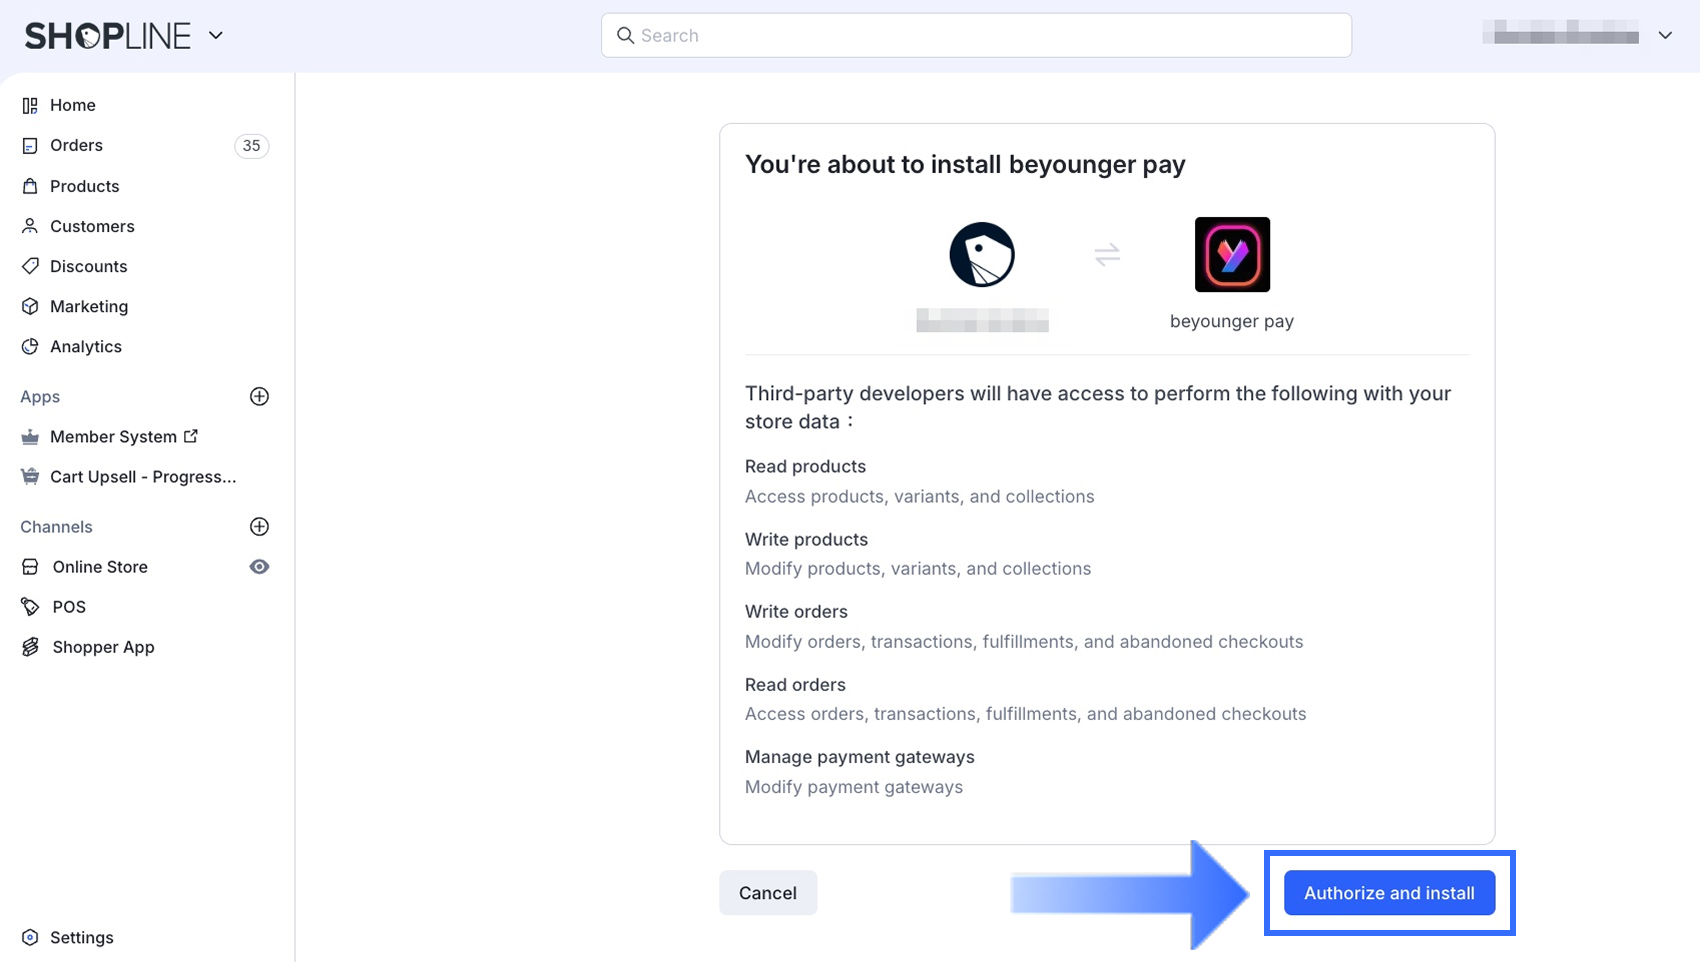Open Cart Upsell - Progress app

point(145,476)
